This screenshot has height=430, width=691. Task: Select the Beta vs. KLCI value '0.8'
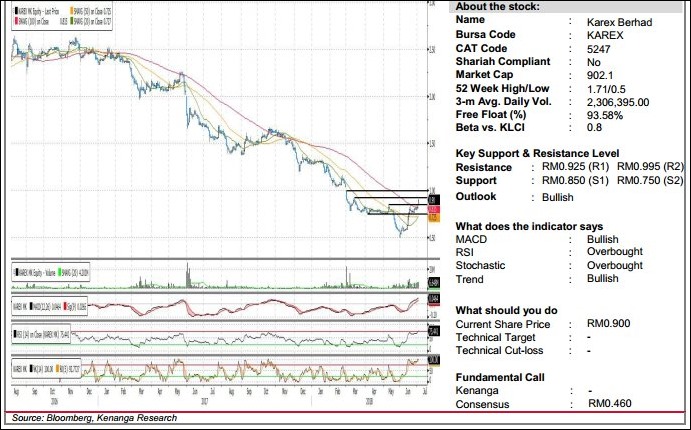click(594, 127)
